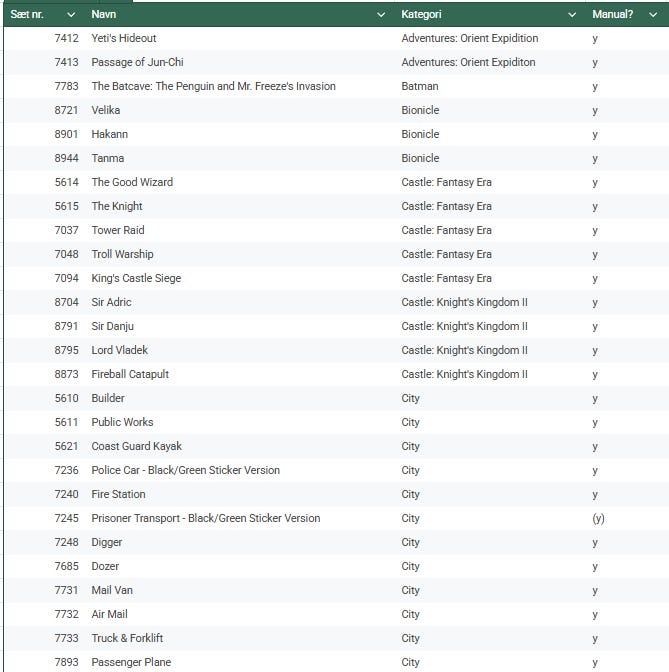
Task: Select the 'Sir Adric' cell
Action: (241, 302)
